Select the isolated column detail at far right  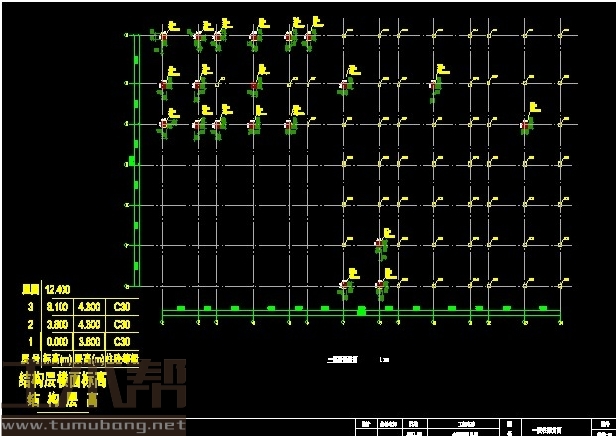526,125
